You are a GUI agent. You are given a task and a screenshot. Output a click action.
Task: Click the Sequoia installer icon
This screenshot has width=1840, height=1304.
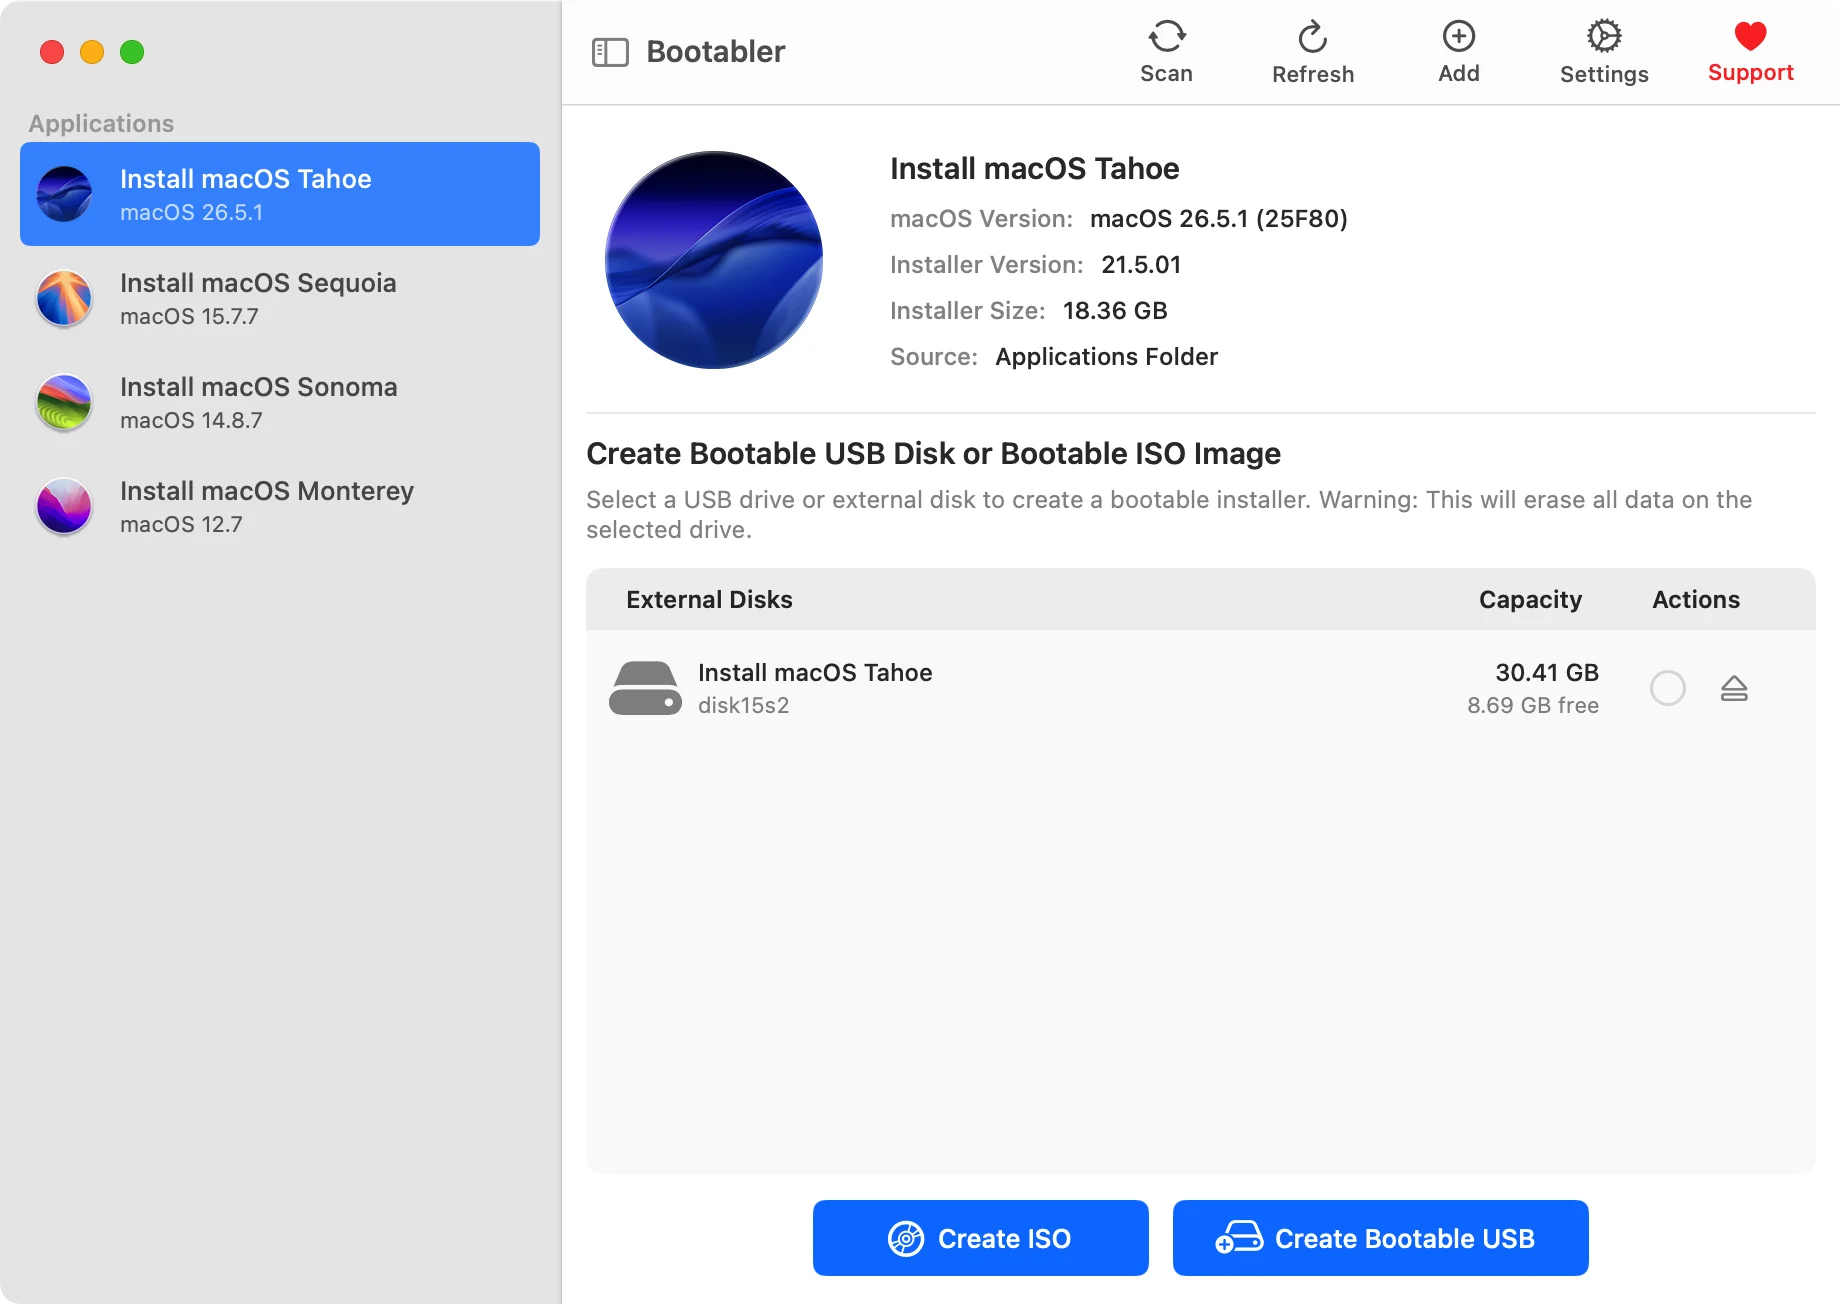[64, 298]
